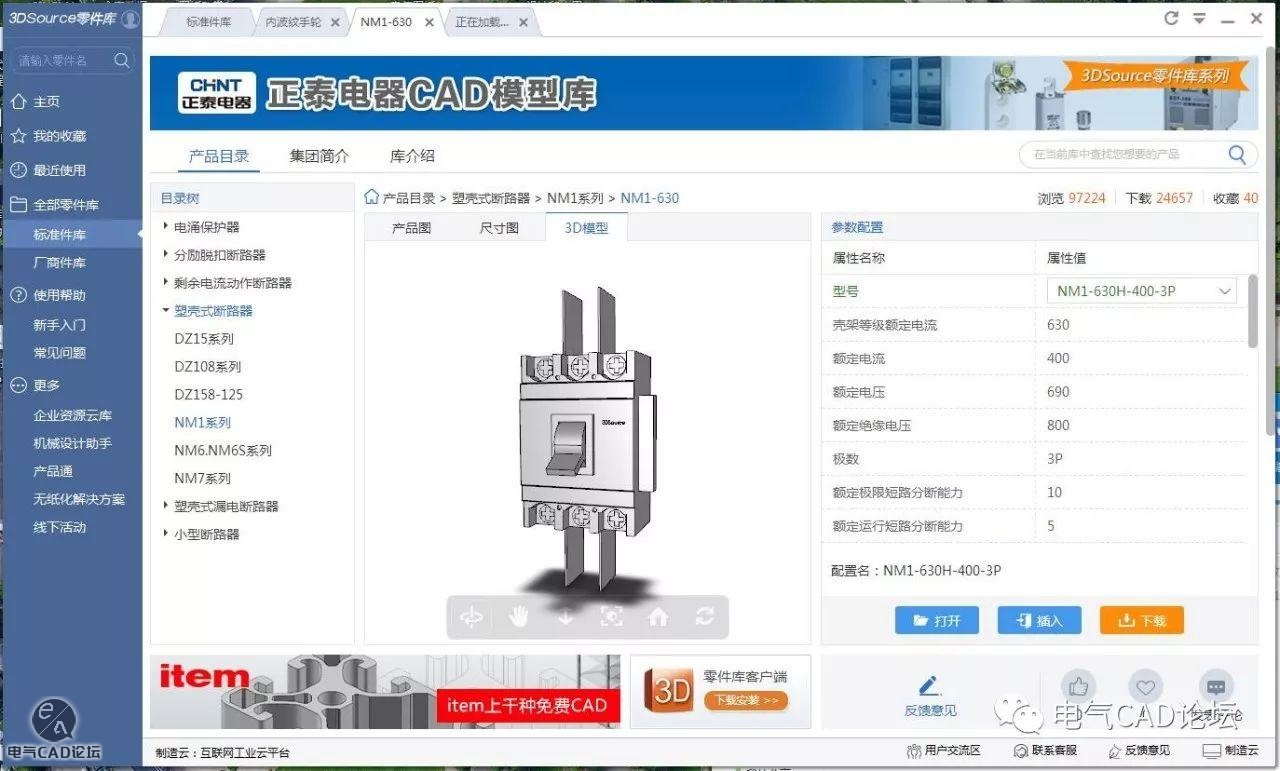The width and height of the screenshot is (1280, 771).
Task: Open 反馈意见 in status bar
Action: coord(1139,751)
